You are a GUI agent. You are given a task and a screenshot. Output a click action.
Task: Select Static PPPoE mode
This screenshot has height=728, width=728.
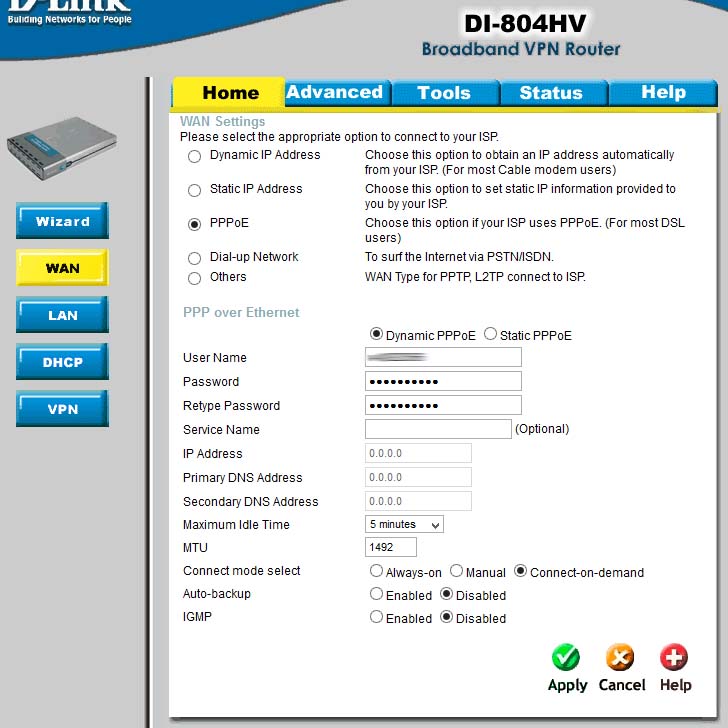coord(490,334)
